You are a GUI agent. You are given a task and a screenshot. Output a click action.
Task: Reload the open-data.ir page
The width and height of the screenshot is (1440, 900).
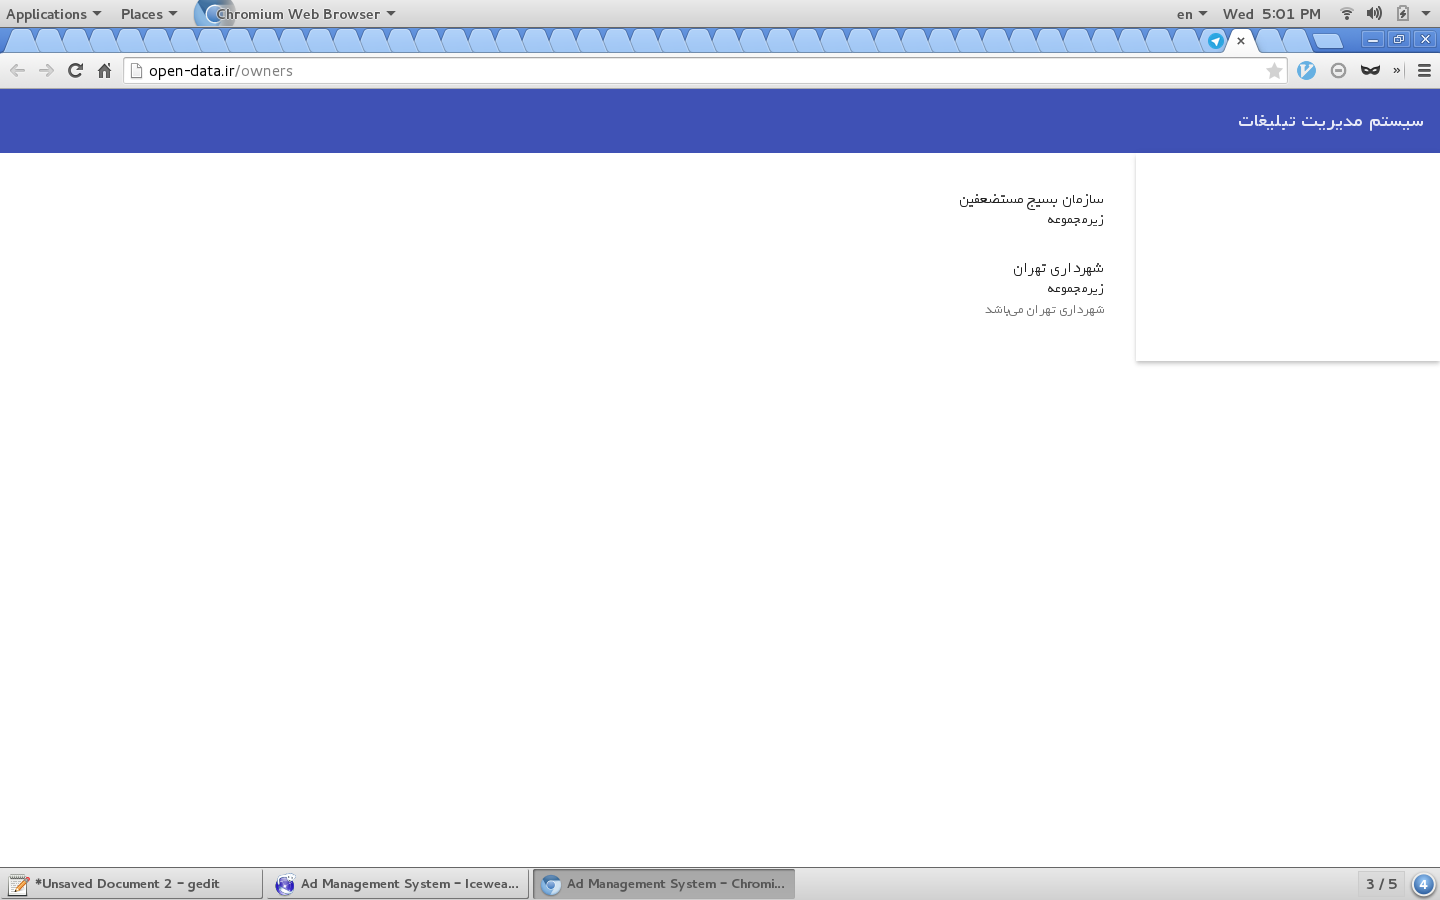tap(75, 70)
